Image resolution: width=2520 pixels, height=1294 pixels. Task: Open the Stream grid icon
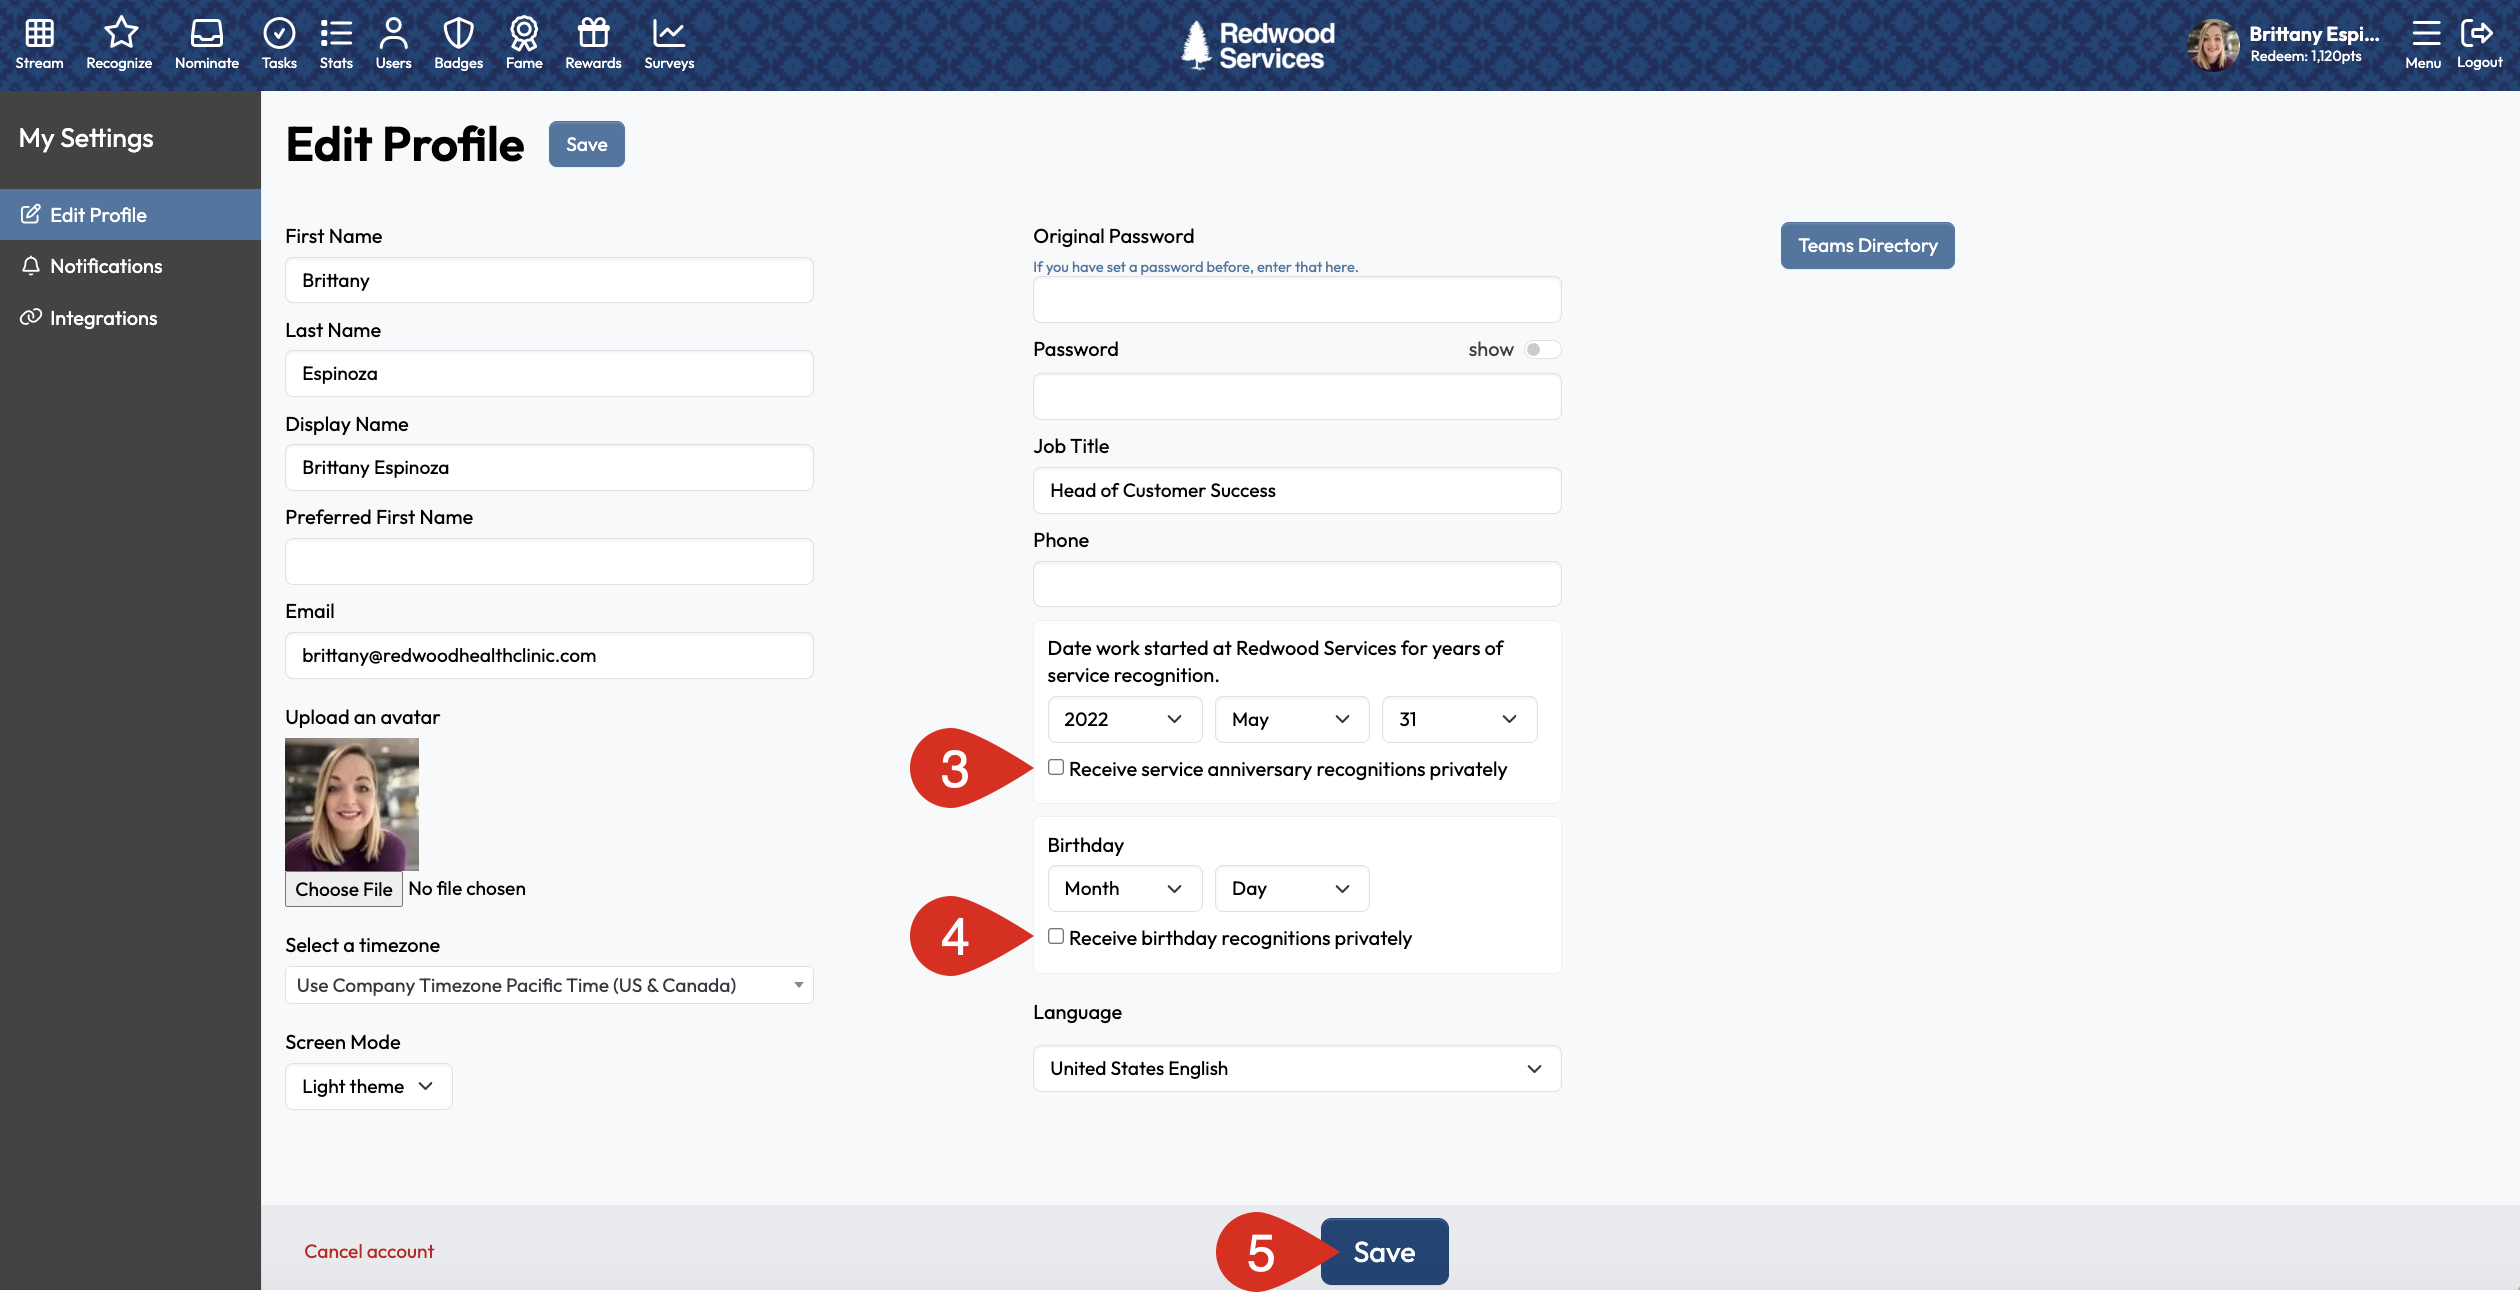tap(39, 34)
